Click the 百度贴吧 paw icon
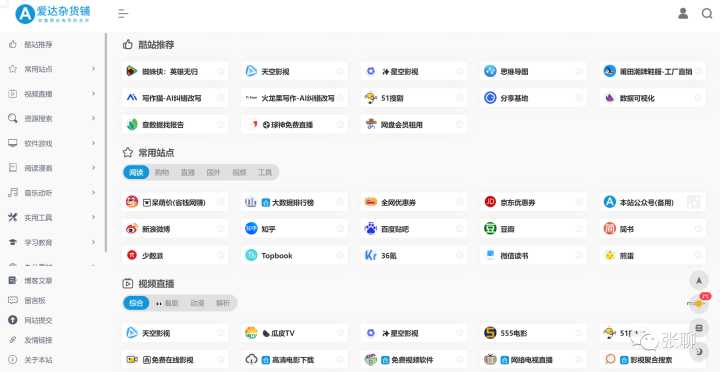 click(371, 228)
